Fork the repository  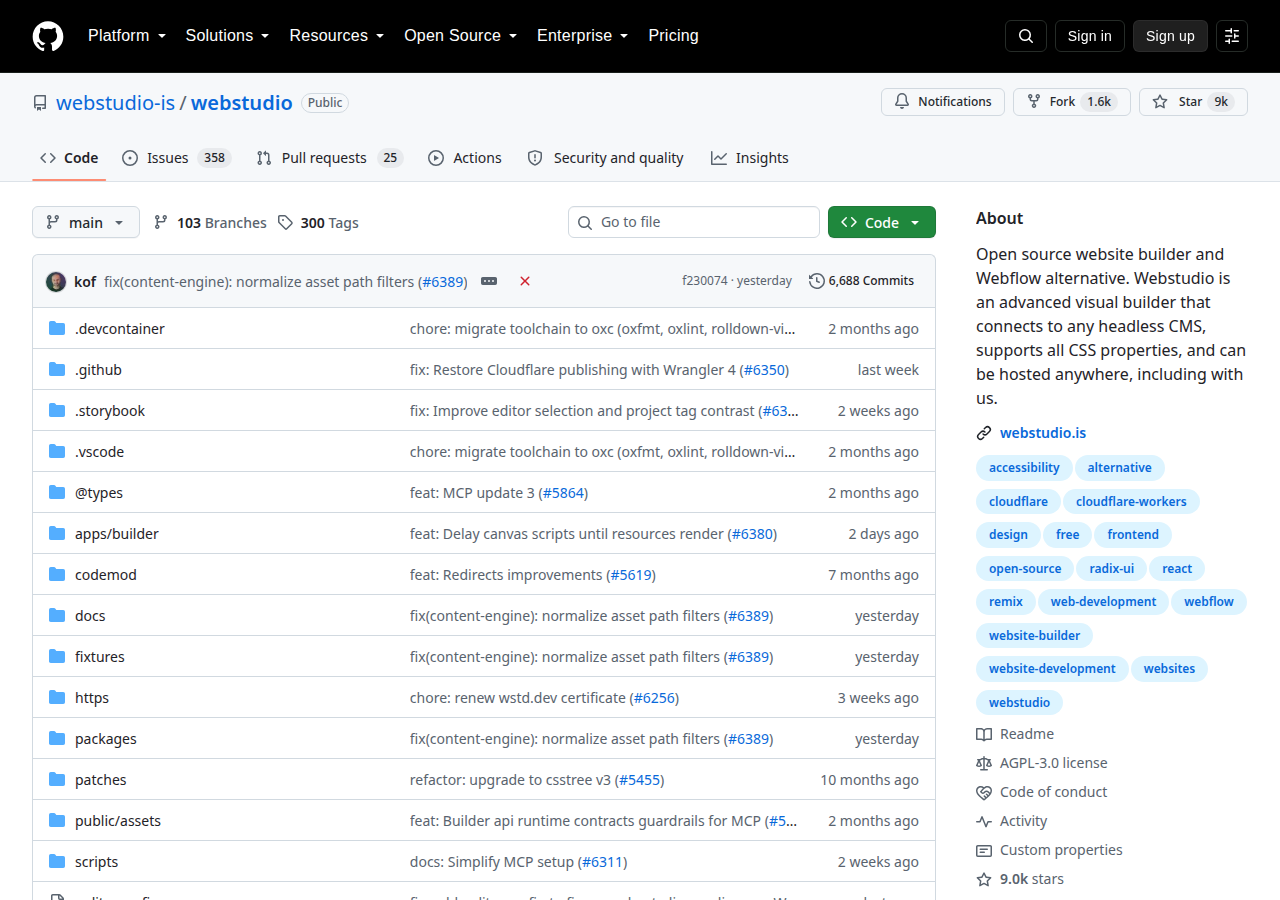(x=1072, y=102)
